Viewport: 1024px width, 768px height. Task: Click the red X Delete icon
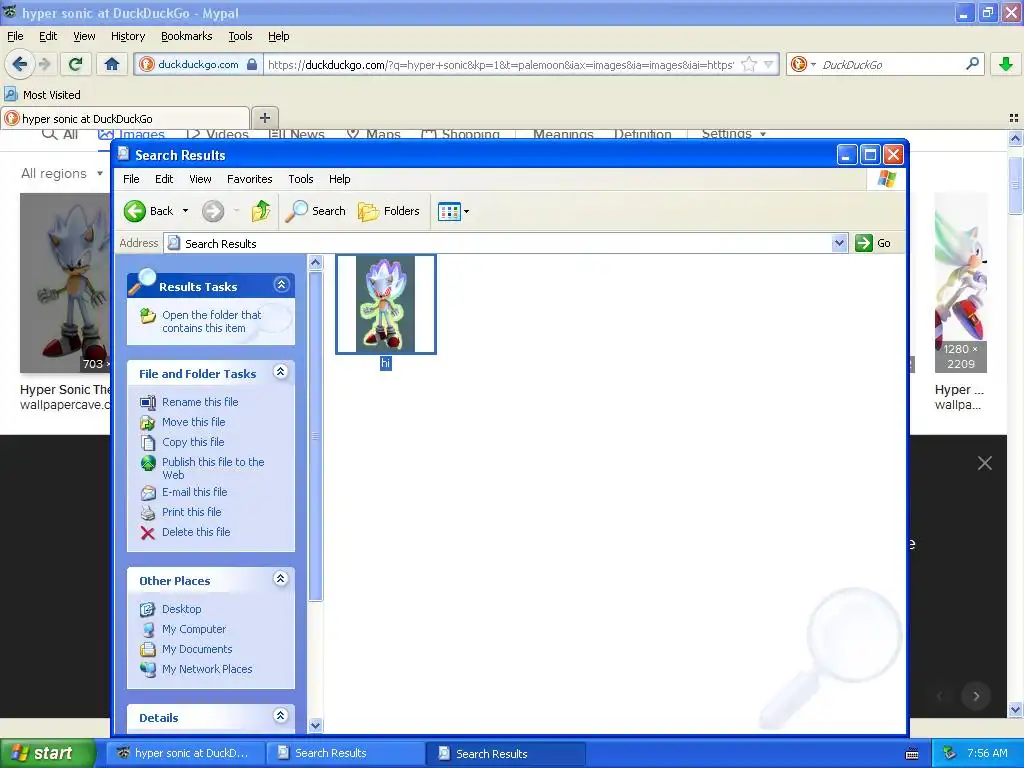[x=148, y=533]
